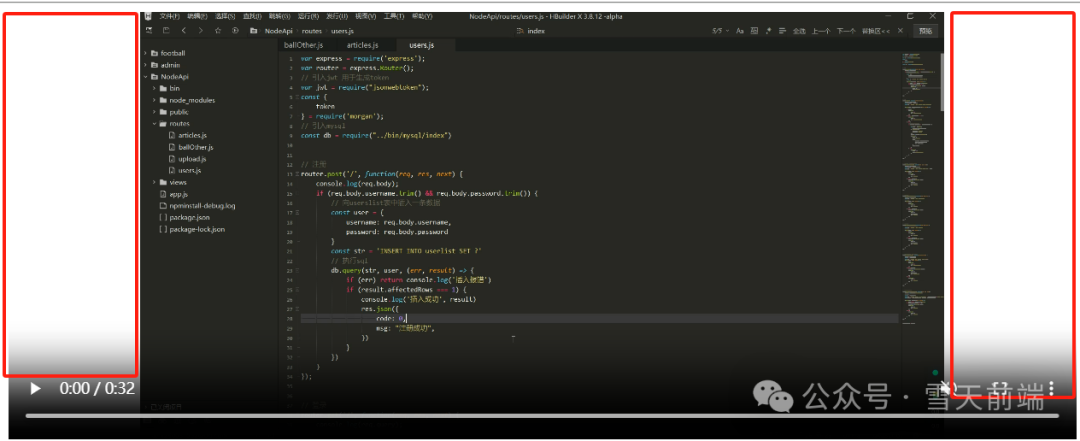Click the run icon in toolbar
This screenshot has width=1080, height=441.
click(235, 31)
